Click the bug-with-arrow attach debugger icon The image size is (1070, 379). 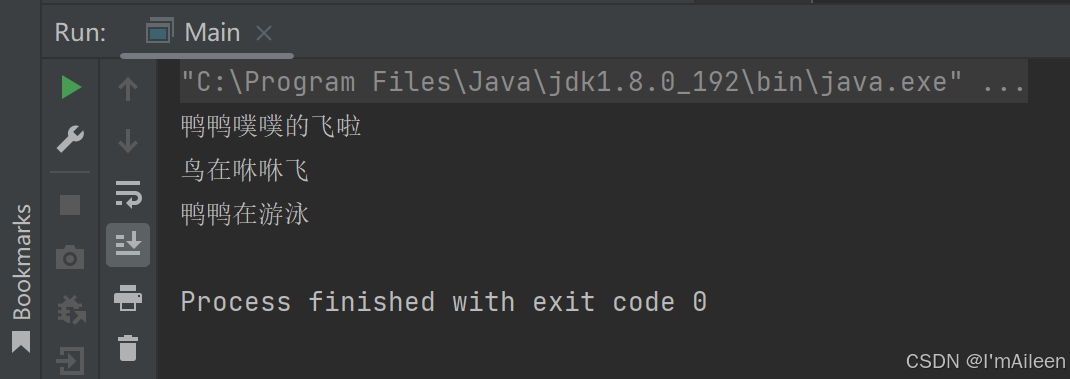pos(70,309)
